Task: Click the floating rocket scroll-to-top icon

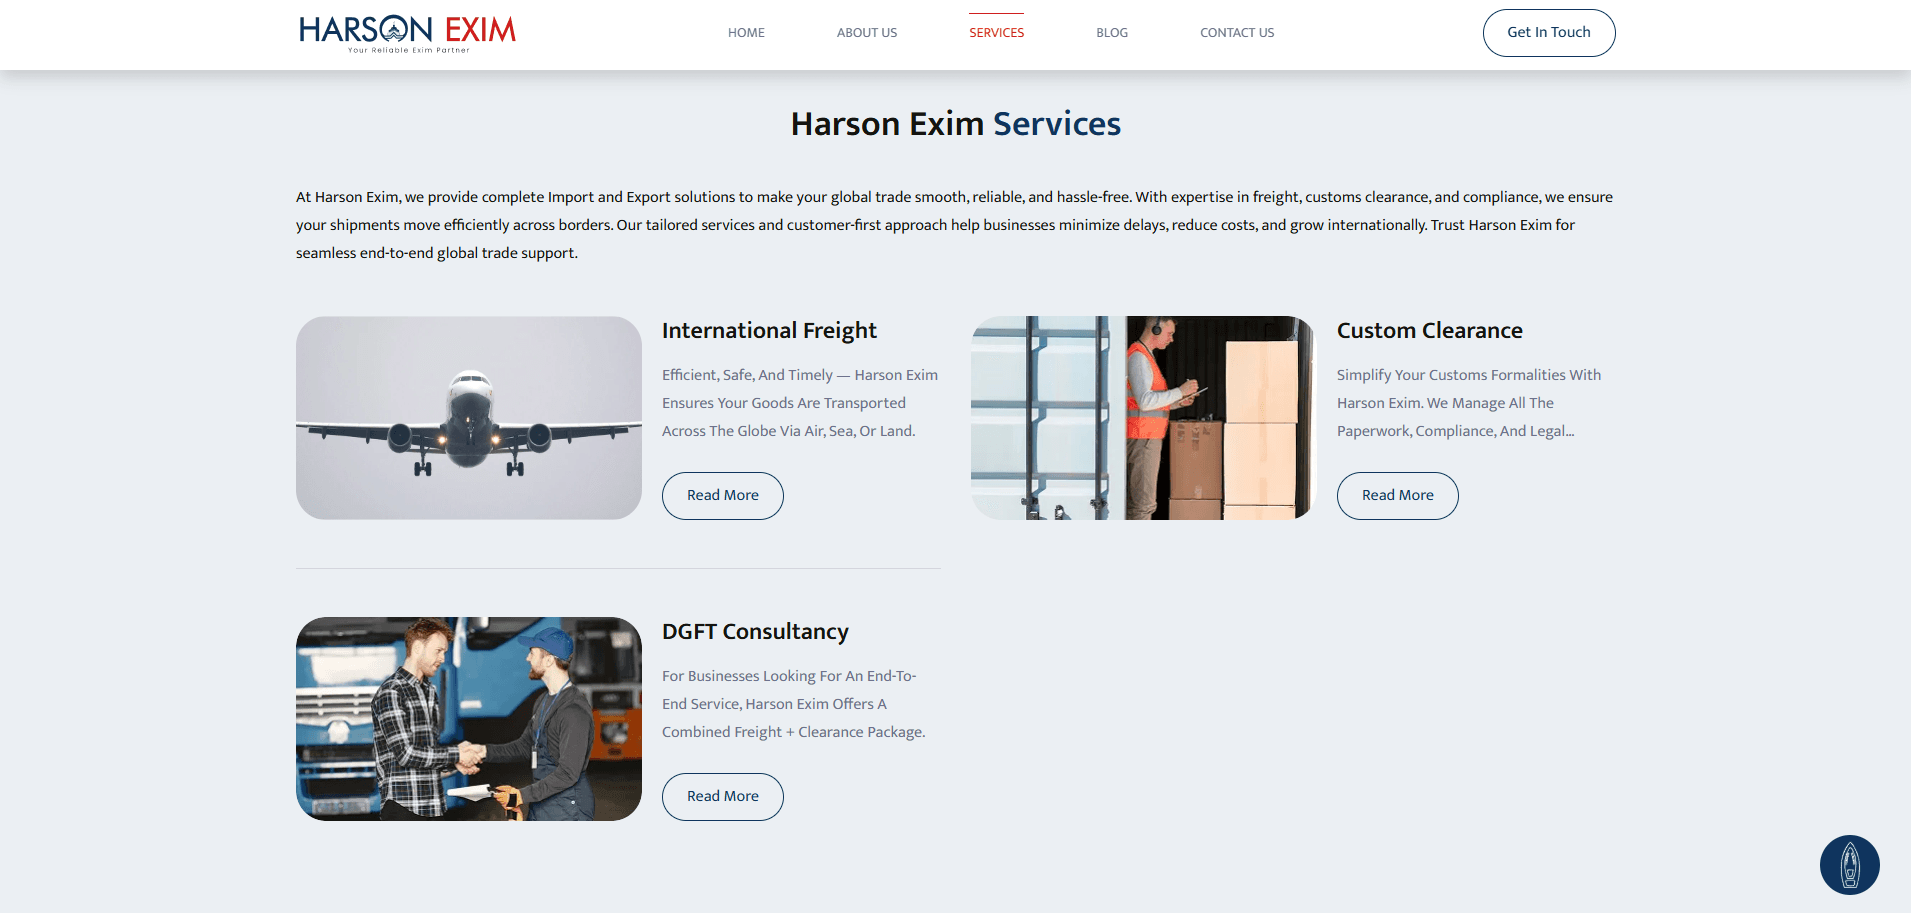Action: 1849,865
